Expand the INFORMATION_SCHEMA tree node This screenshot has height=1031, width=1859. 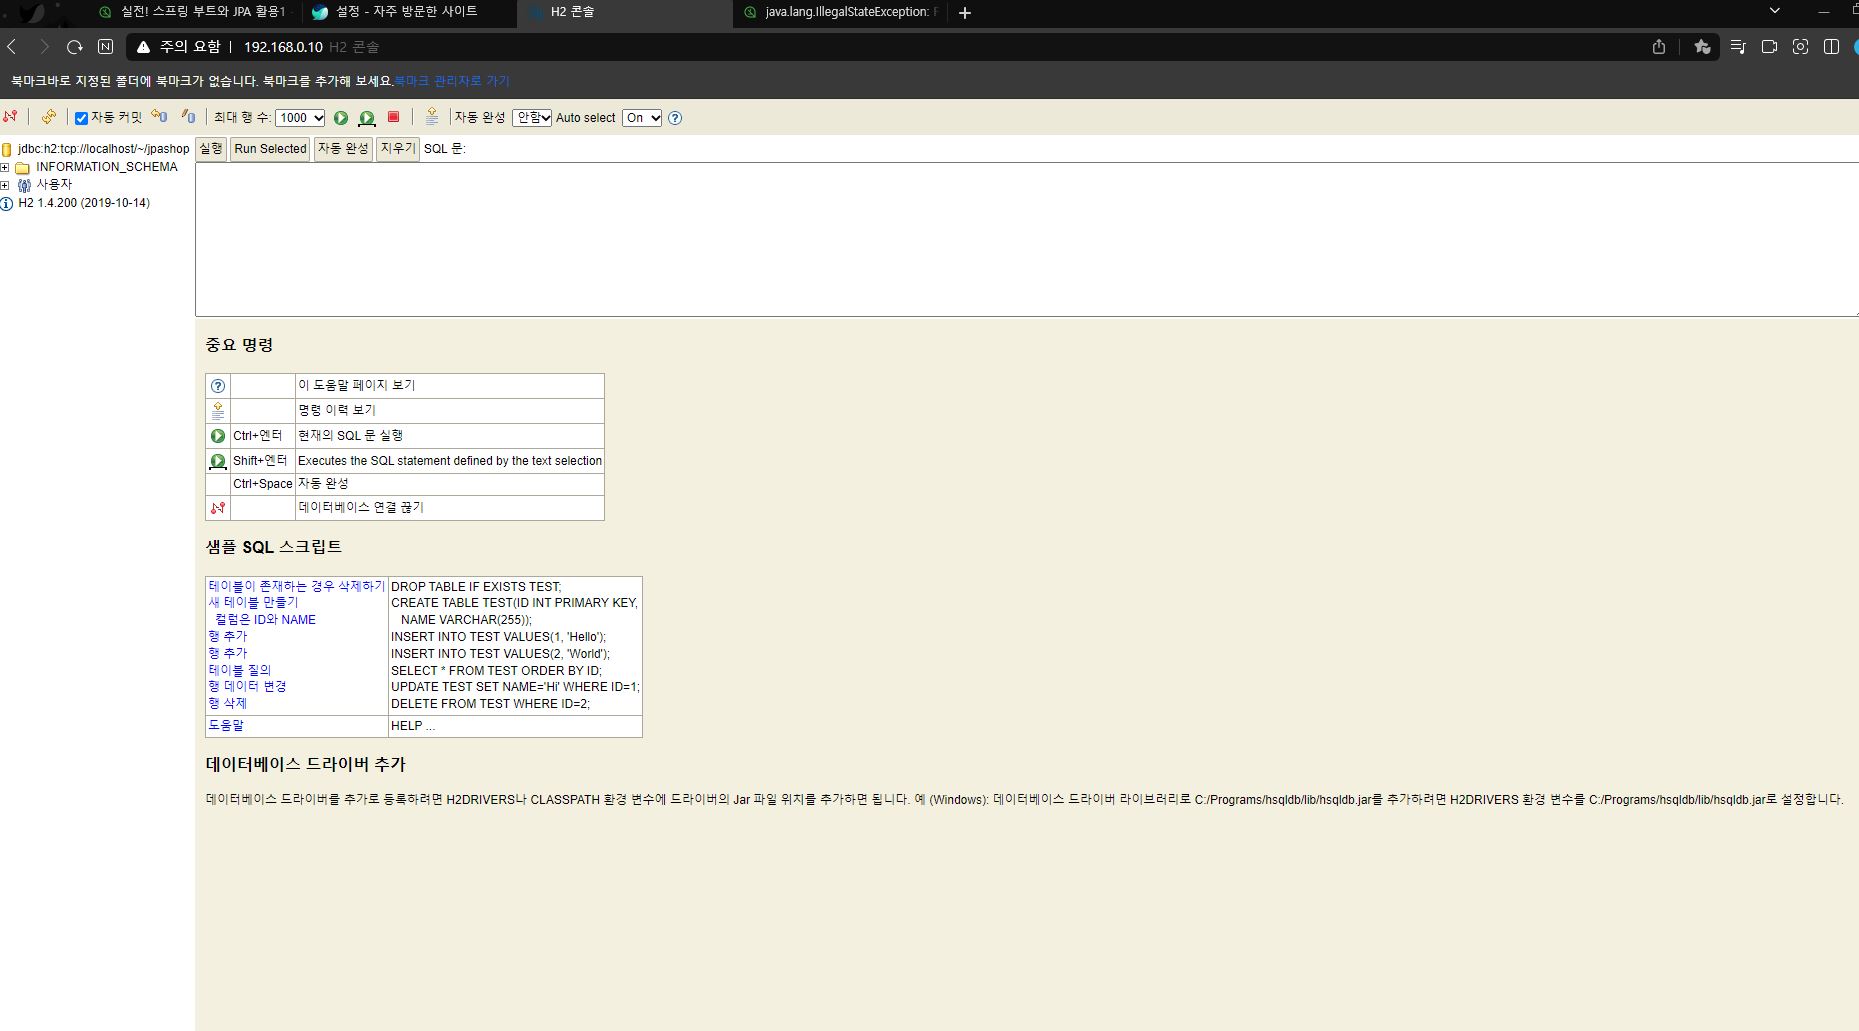pyautogui.click(x=5, y=168)
